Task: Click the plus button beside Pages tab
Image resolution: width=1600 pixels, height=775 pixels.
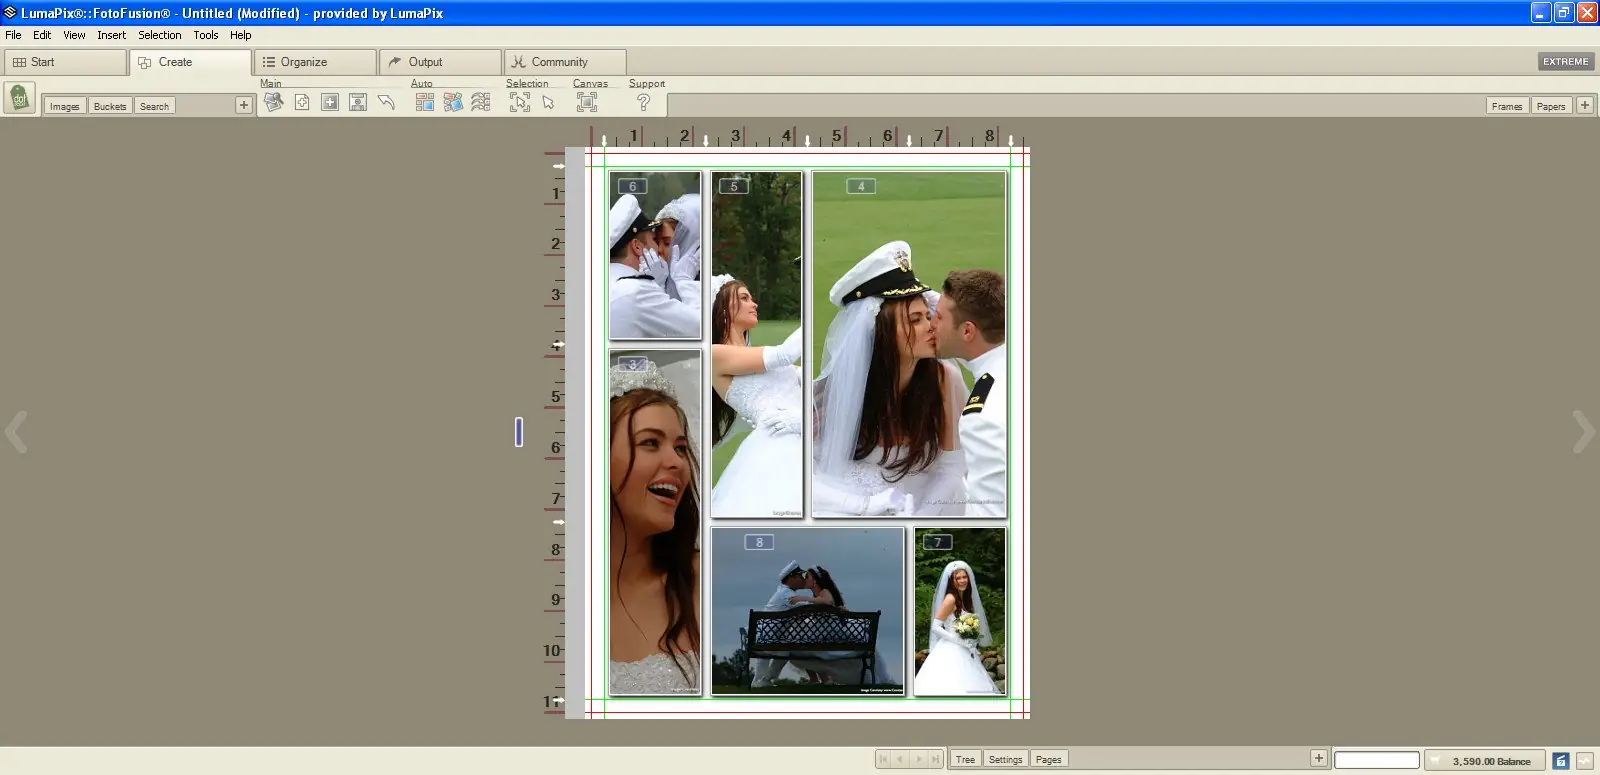Action: point(1319,758)
